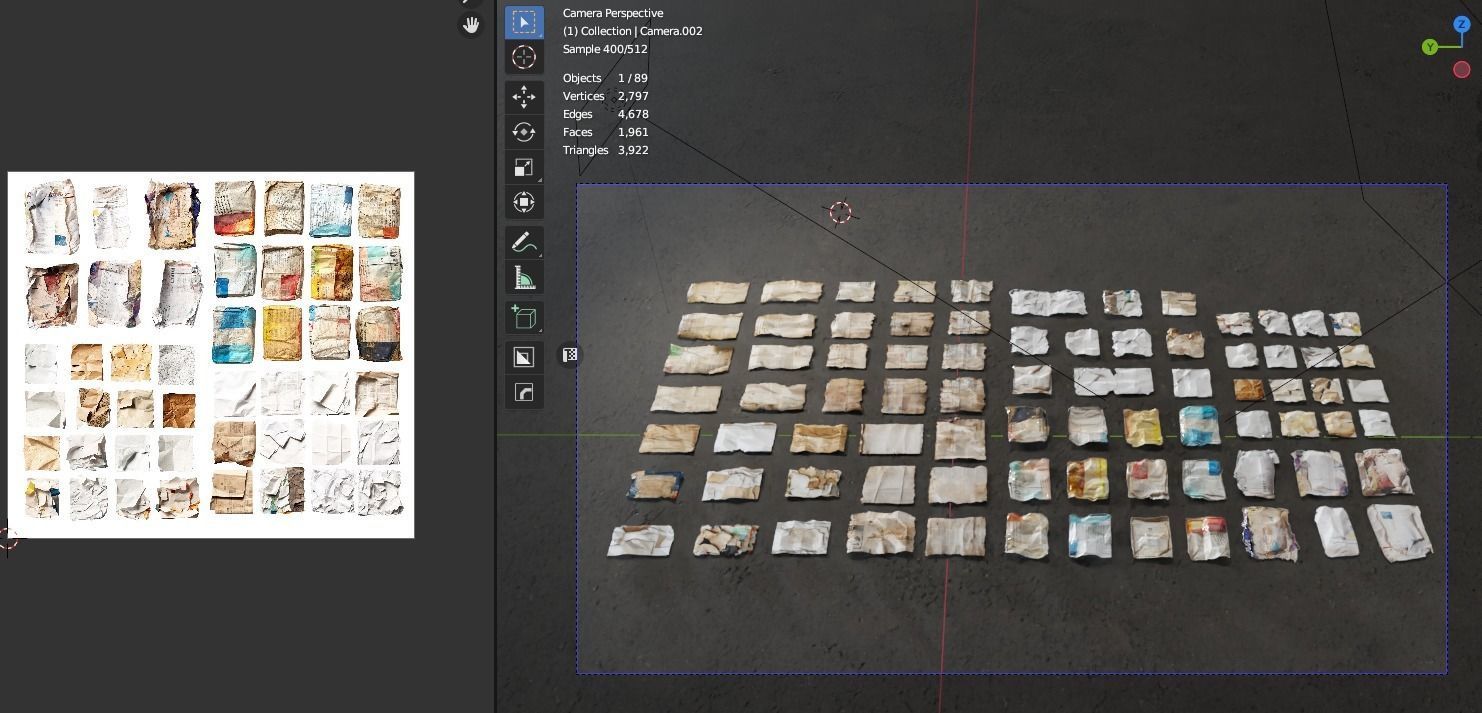The image size is (1482, 713).
Task: Pick the Rotate tool
Action: [524, 131]
